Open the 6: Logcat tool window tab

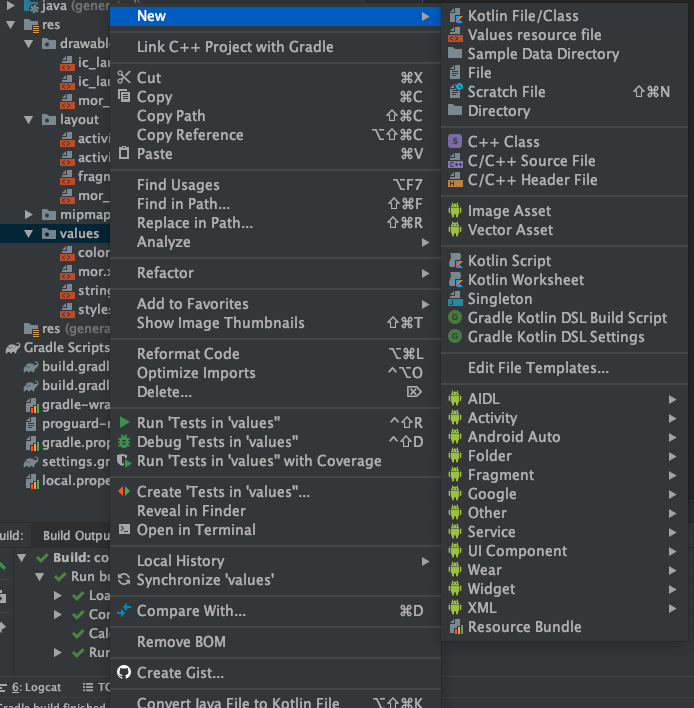pos(33,687)
